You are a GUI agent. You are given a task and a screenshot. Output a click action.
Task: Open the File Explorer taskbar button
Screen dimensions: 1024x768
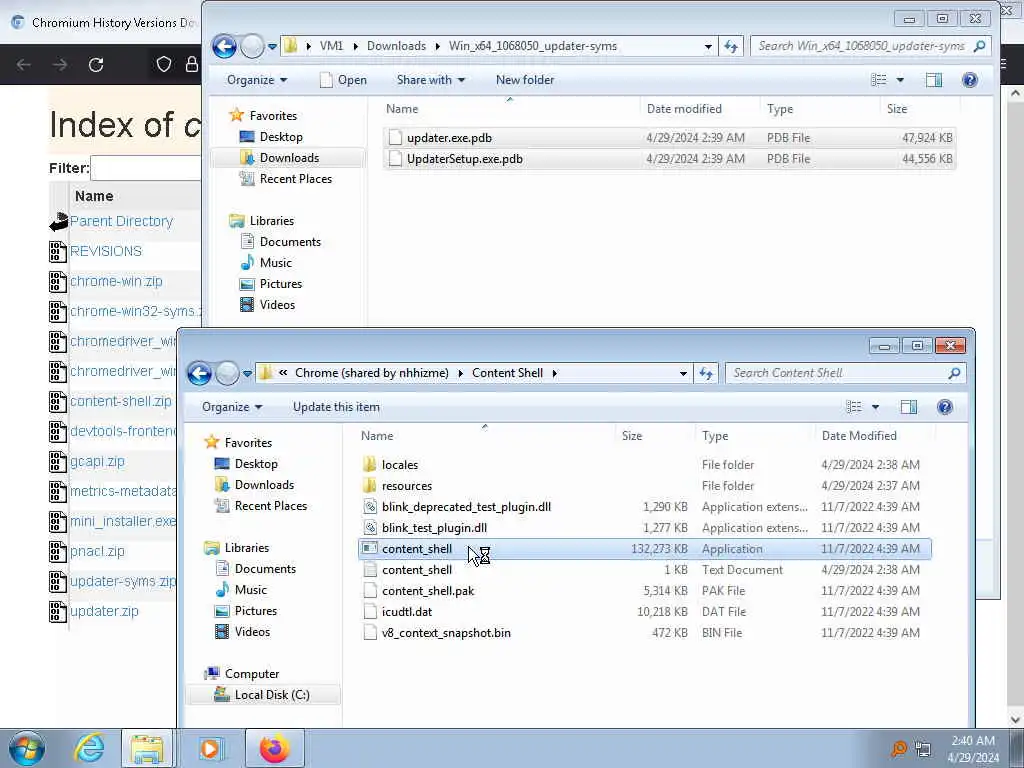(147, 748)
